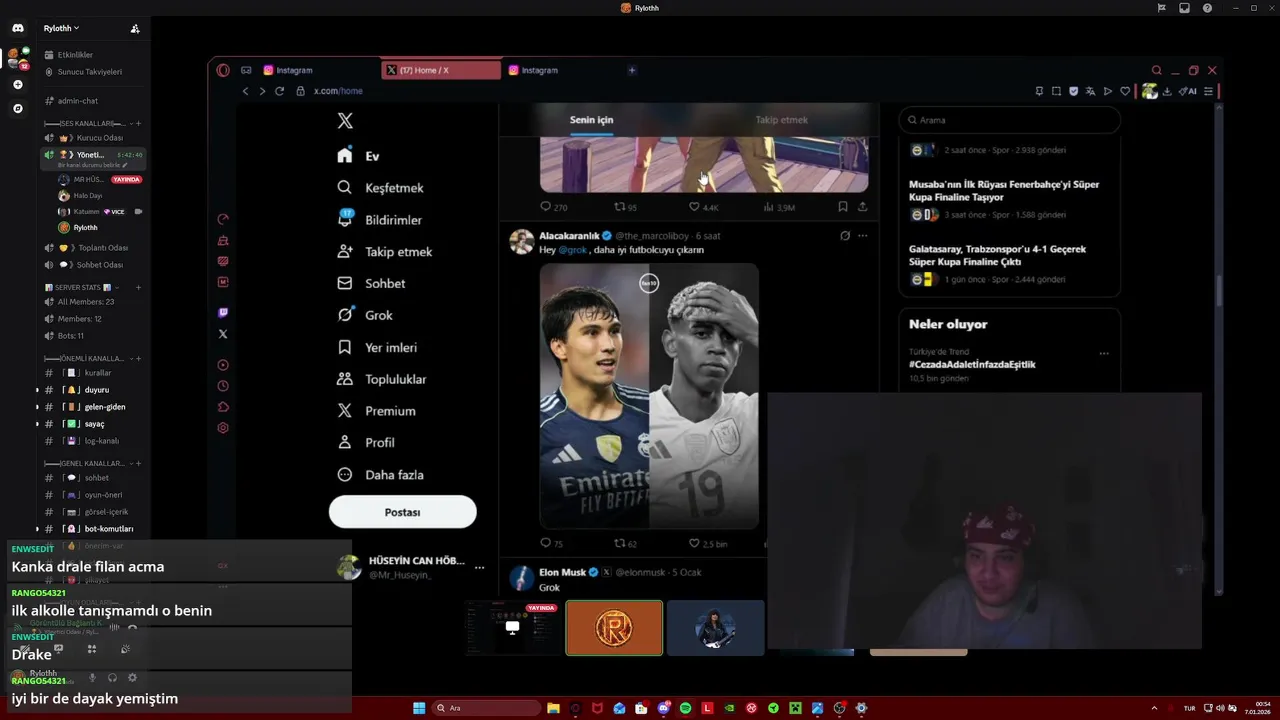1280x720 pixels.
Task: Open the Rylothh server dropdown in Discord
Action: click(61, 28)
